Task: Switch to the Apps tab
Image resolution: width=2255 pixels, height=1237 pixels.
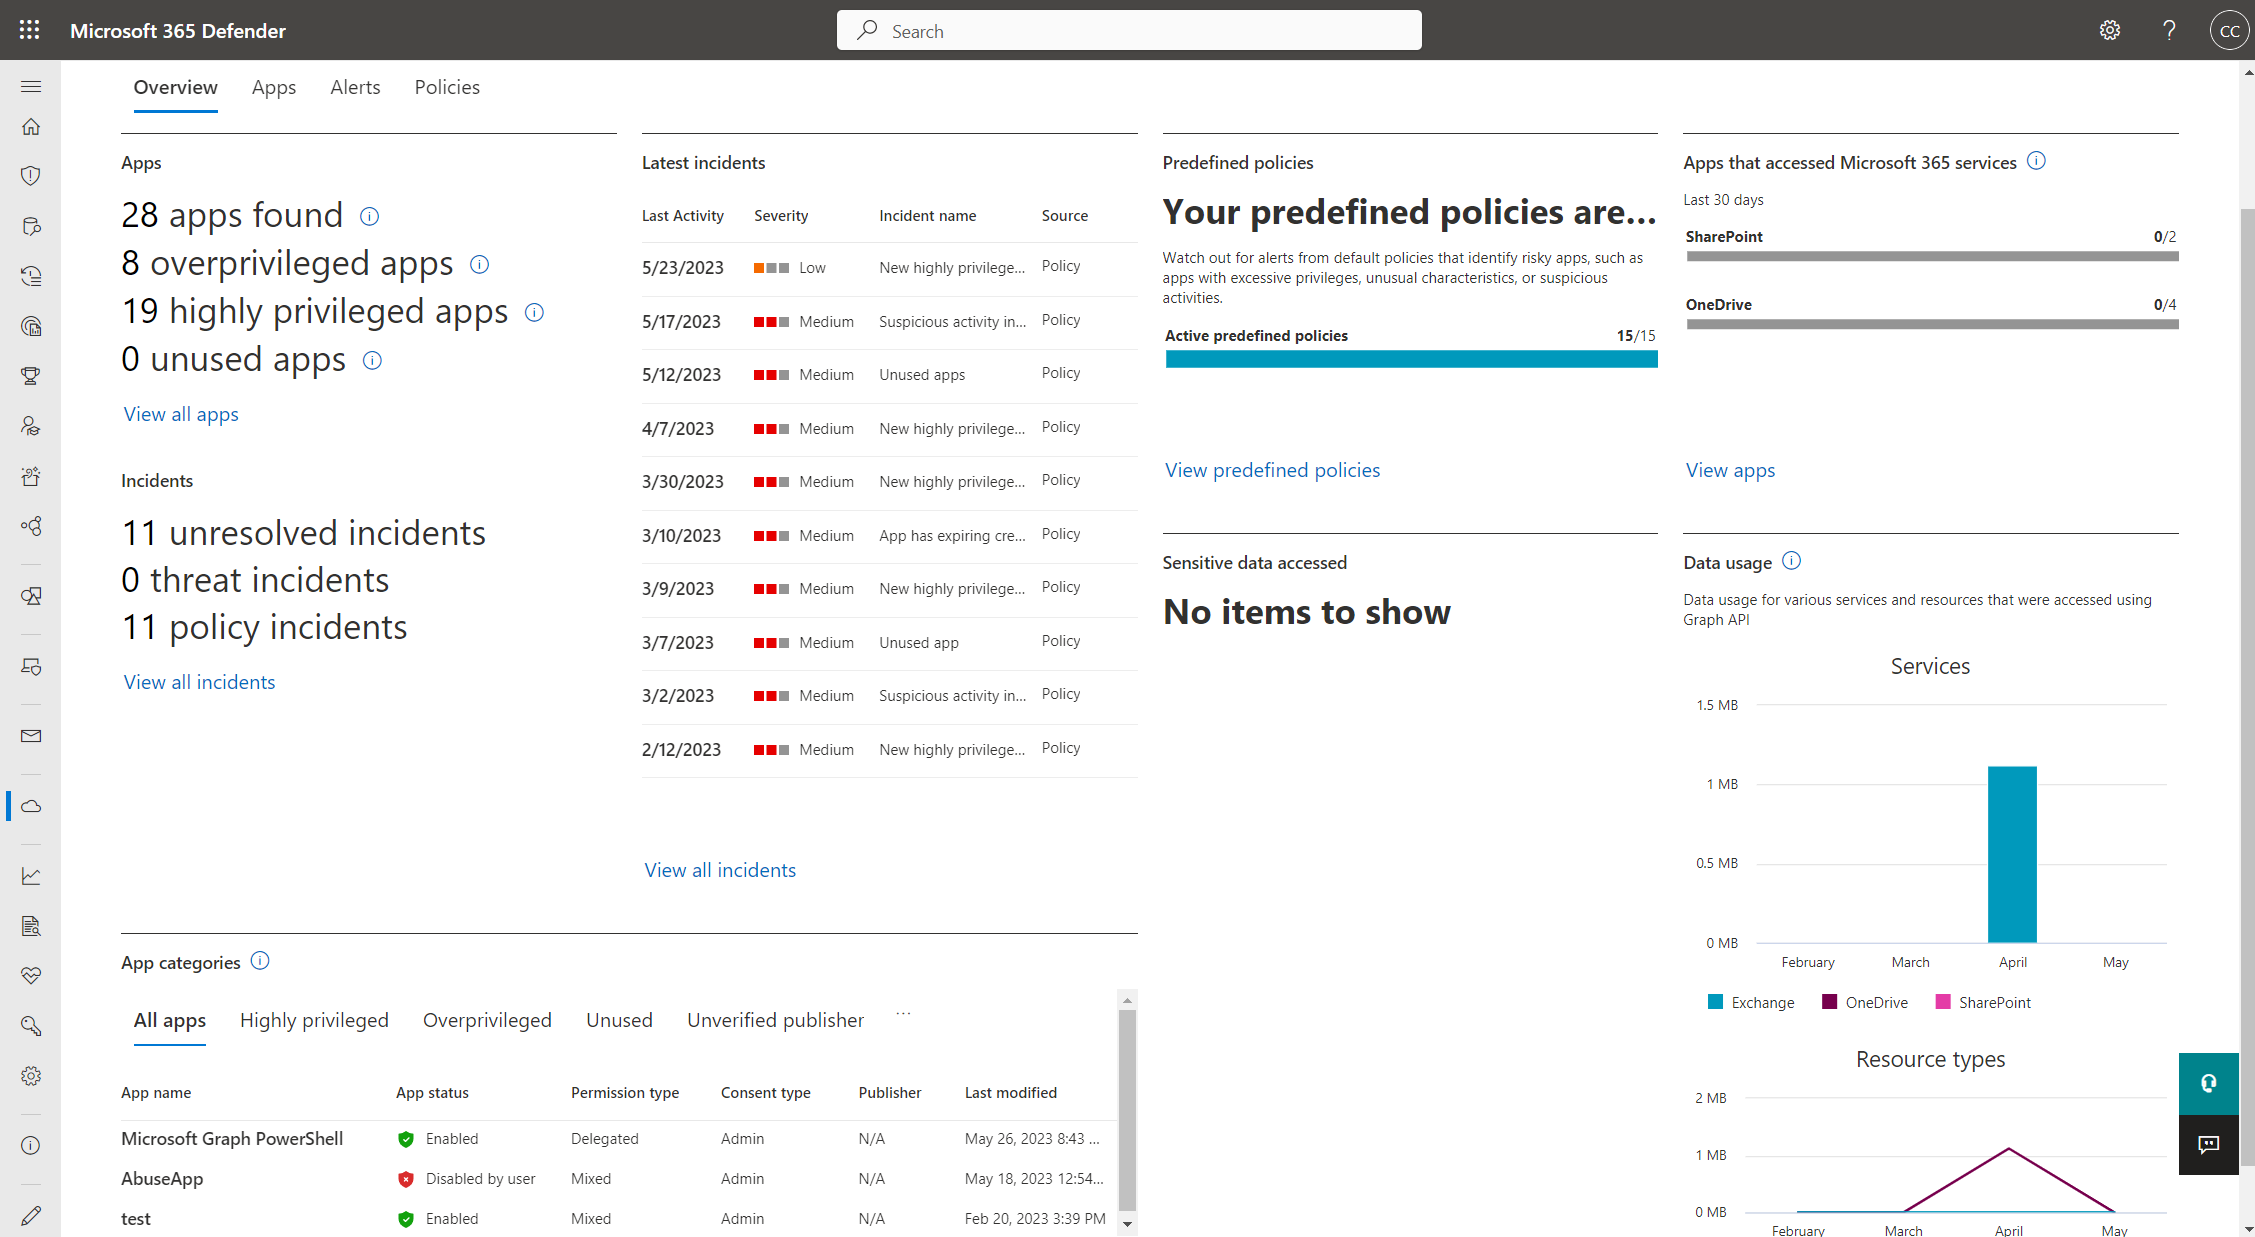Action: [x=273, y=87]
